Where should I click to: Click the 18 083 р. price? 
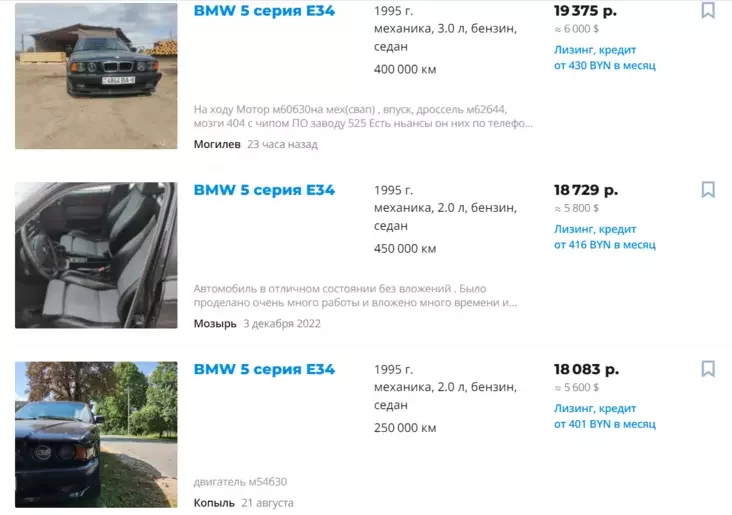coord(586,369)
